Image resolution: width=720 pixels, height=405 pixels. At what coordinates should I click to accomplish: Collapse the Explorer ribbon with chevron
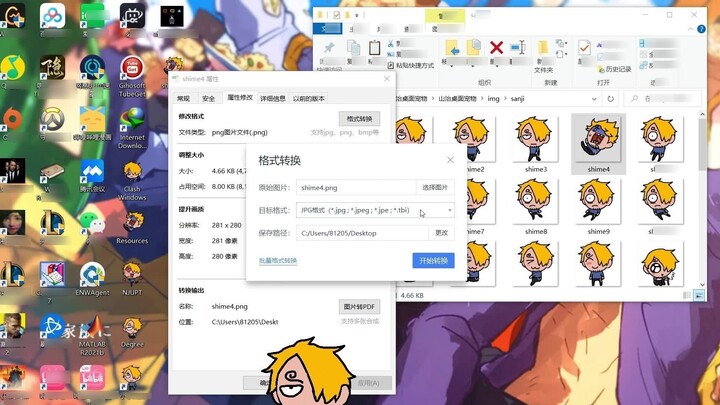(691, 29)
